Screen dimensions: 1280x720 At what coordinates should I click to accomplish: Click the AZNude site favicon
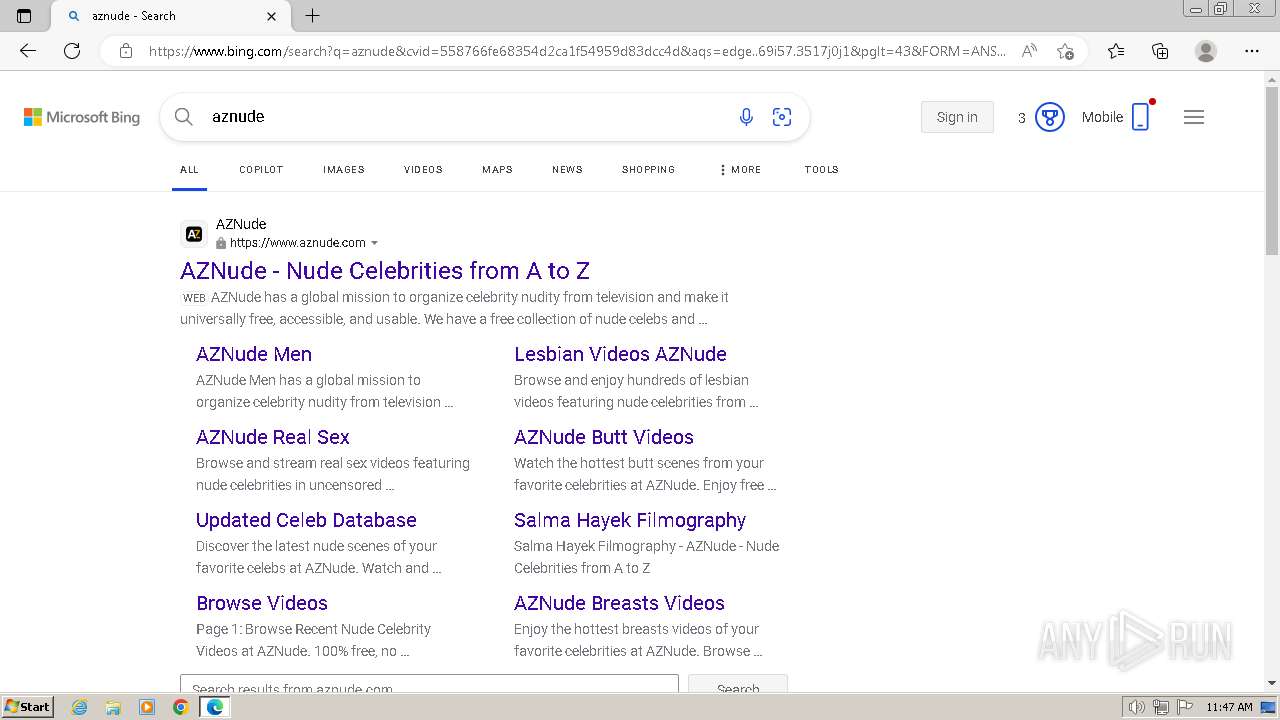(x=194, y=234)
